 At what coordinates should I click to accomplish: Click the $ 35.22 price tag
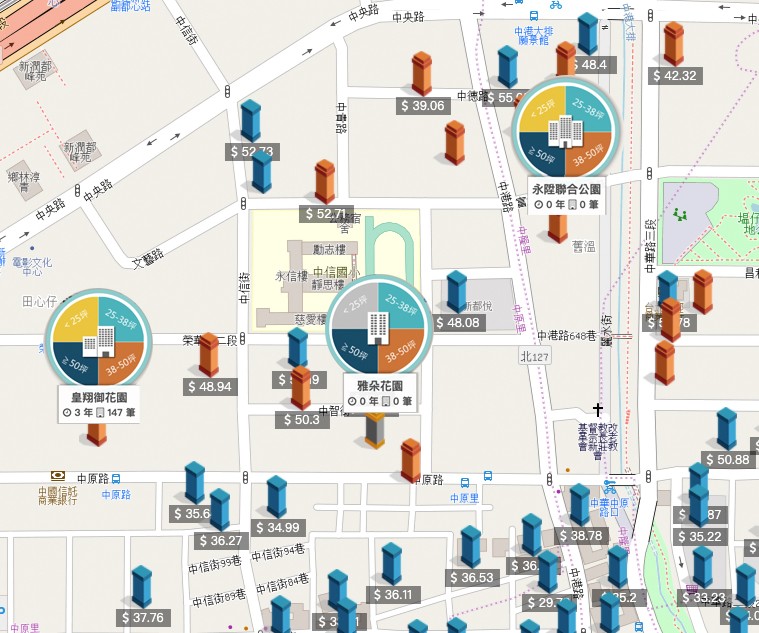(700, 537)
